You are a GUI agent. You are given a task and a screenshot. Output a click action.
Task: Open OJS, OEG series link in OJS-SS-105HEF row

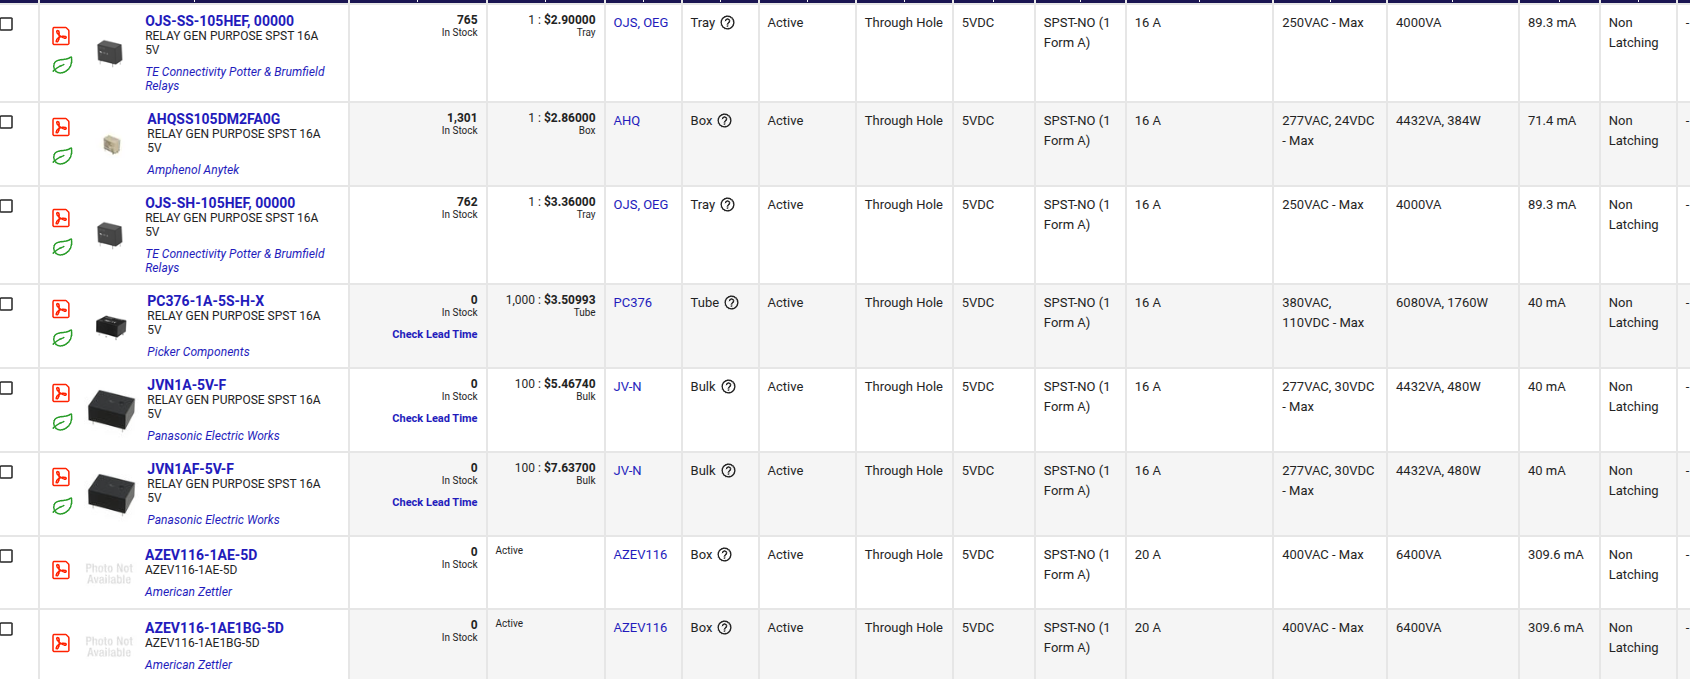(641, 23)
